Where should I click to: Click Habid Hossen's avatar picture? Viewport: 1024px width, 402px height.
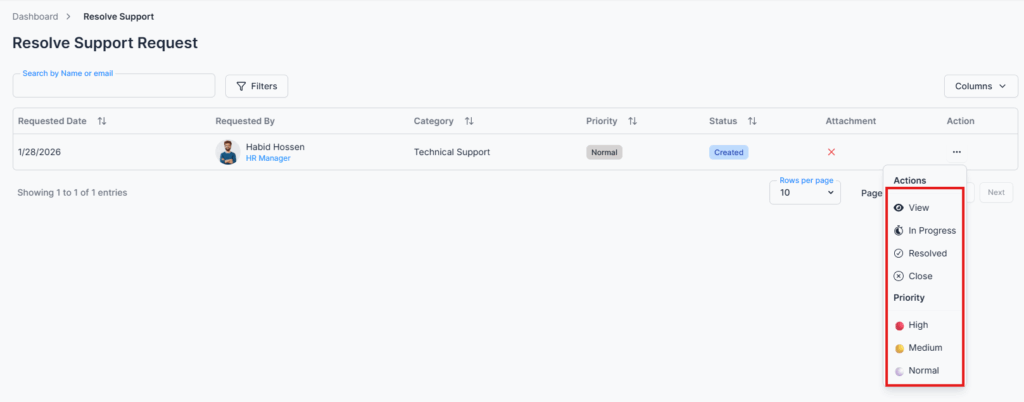click(x=228, y=152)
